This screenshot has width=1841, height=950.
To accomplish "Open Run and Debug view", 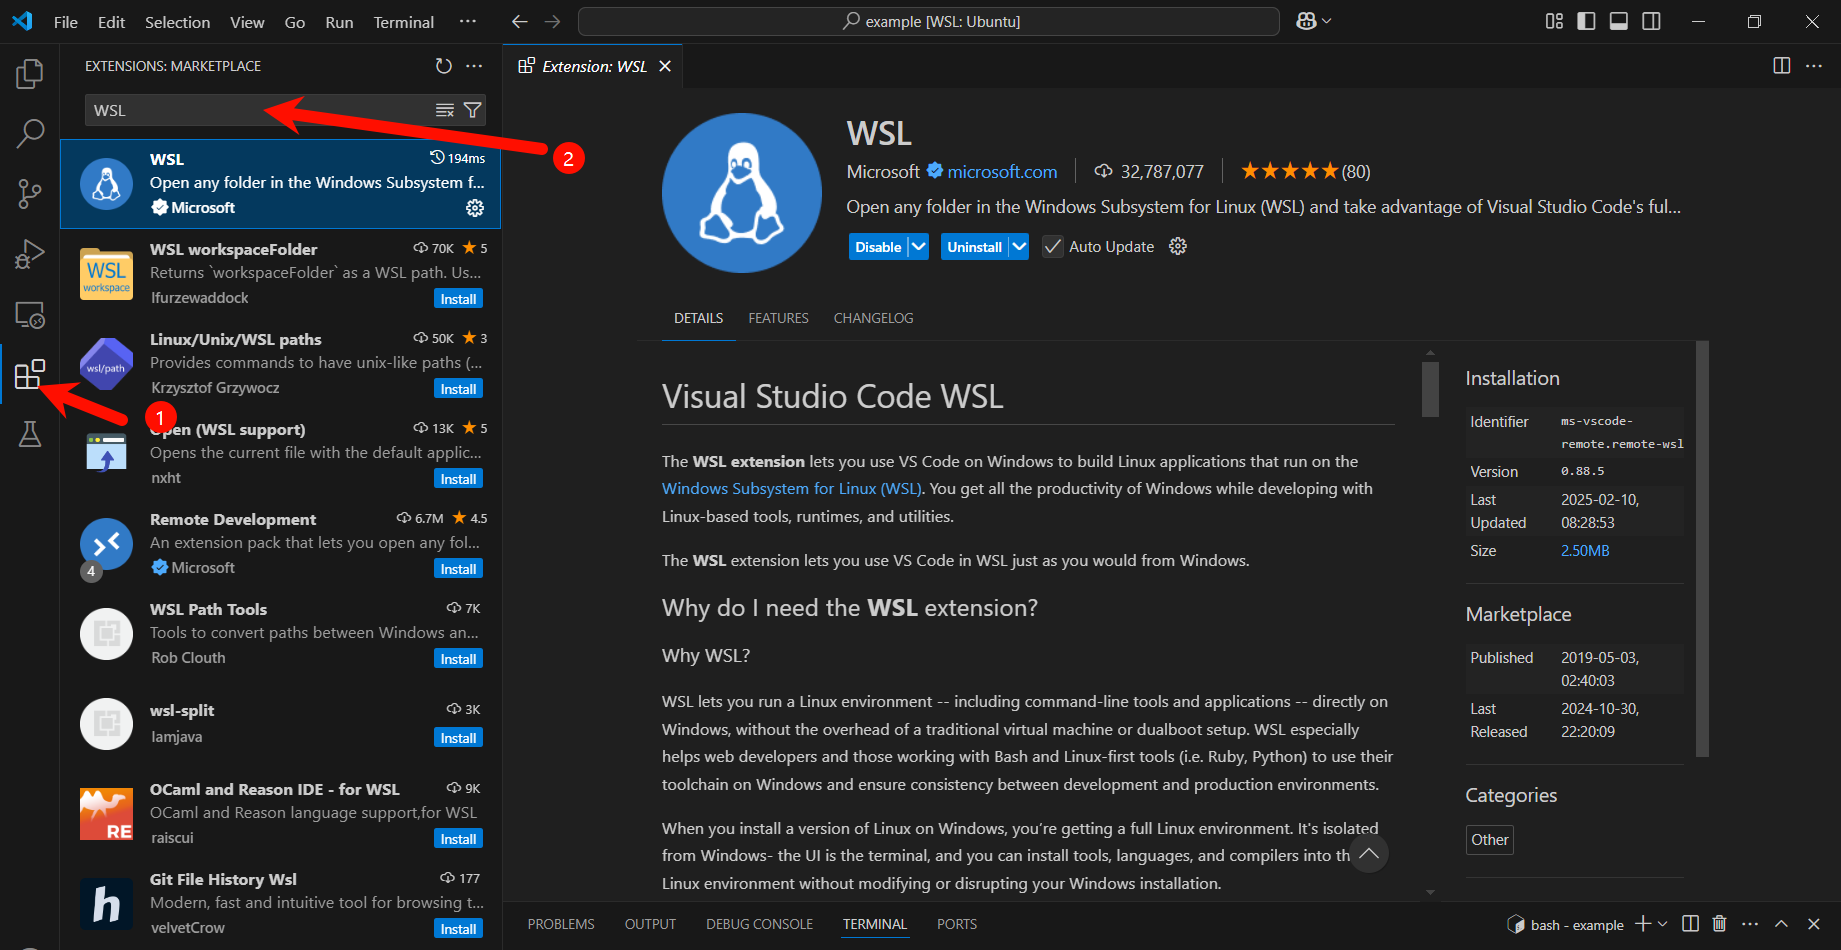I will (30, 254).
